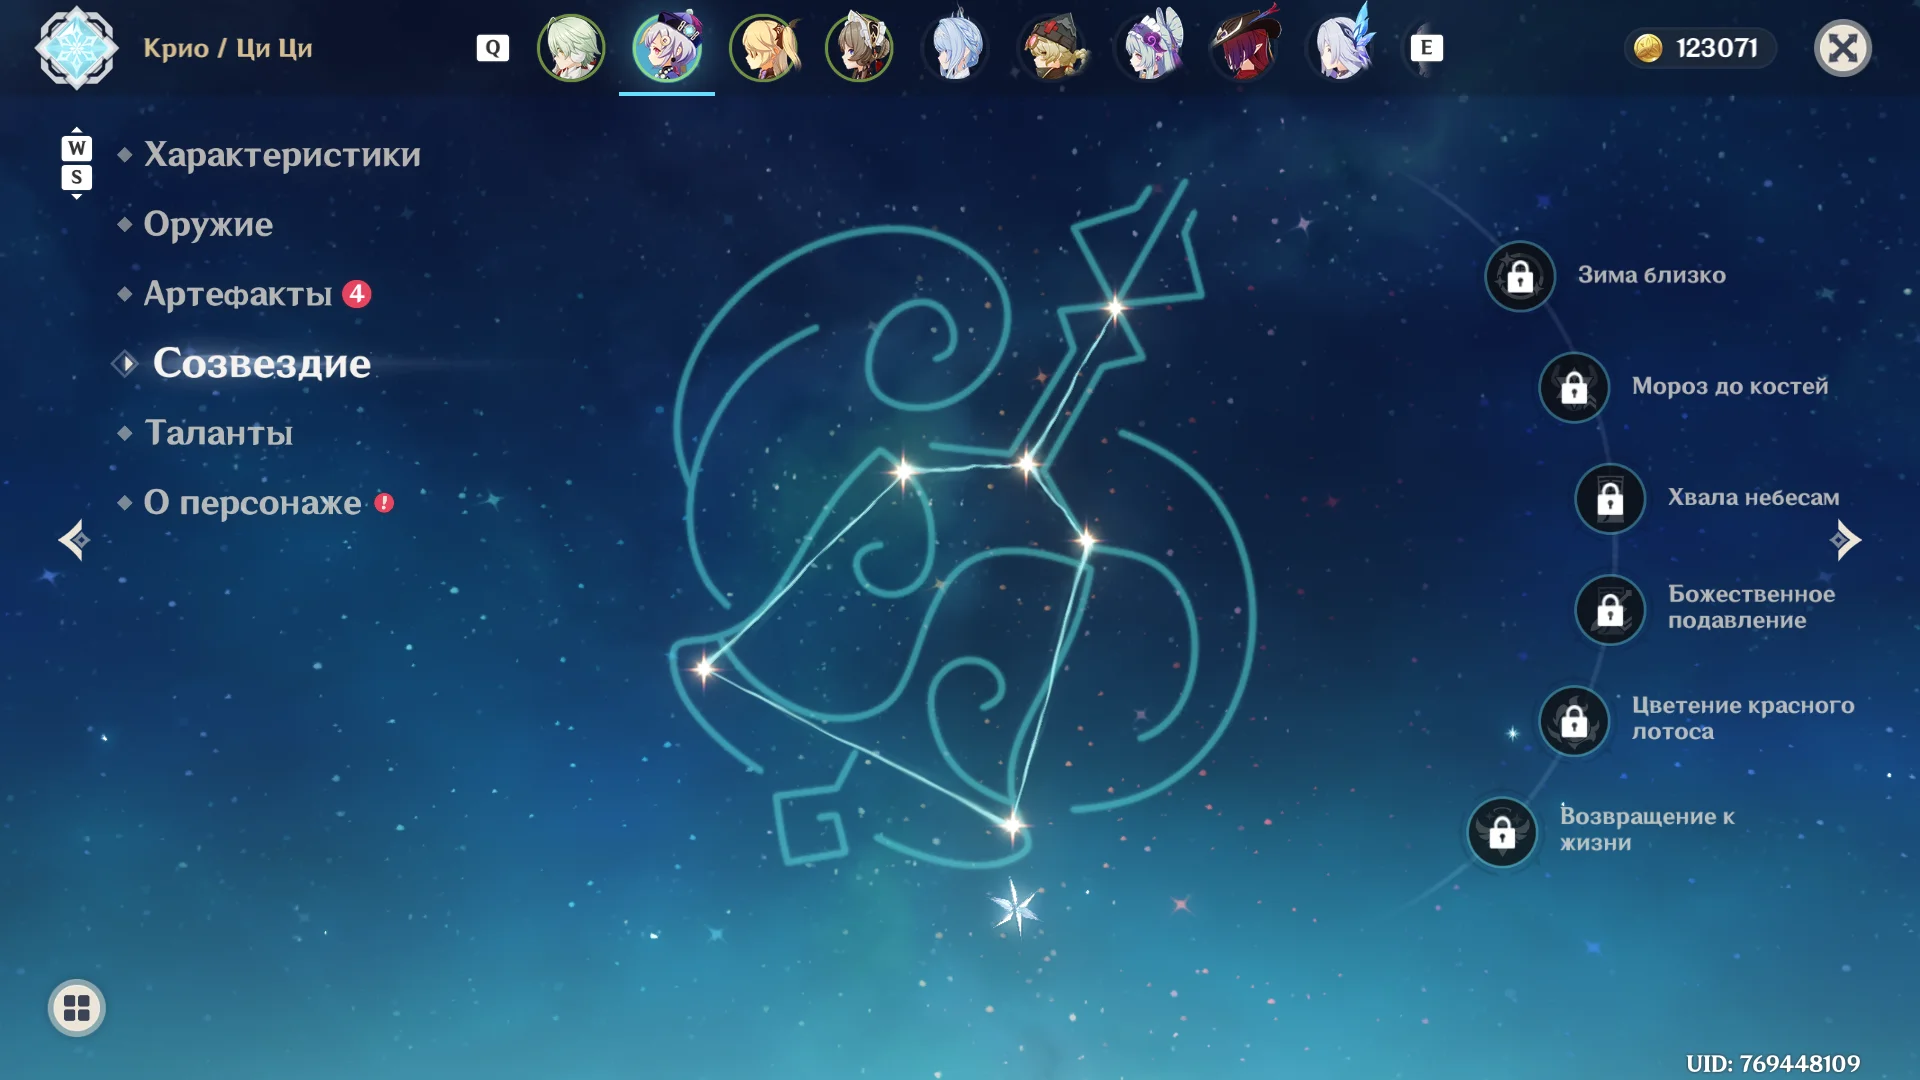Click the Q previous-character key icon
The image size is (1920, 1080).
coord(493,48)
